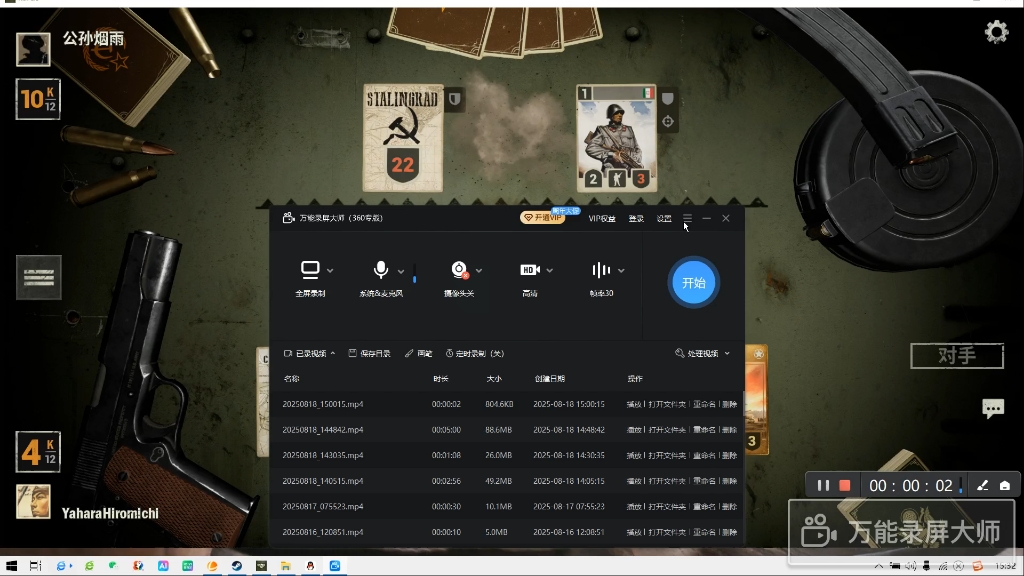This screenshot has height=576, width=1024.
Task: Adjust the microphone volume level bar
Action: [x=415, y=274]
